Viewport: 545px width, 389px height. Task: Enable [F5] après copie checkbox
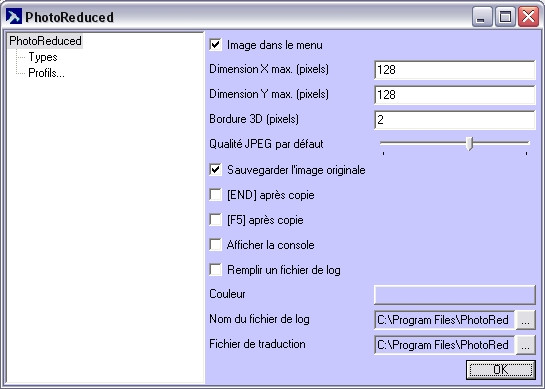pos(215,220)
